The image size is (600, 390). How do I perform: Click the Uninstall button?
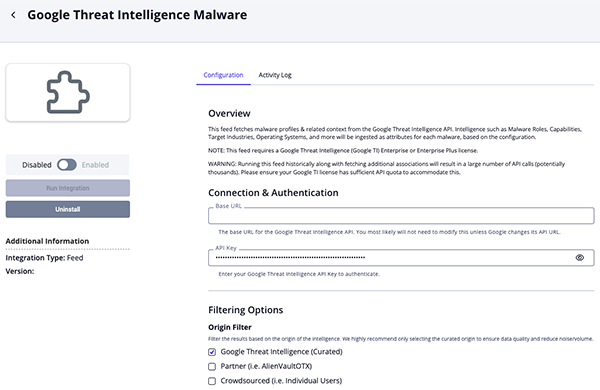[68, 209]
